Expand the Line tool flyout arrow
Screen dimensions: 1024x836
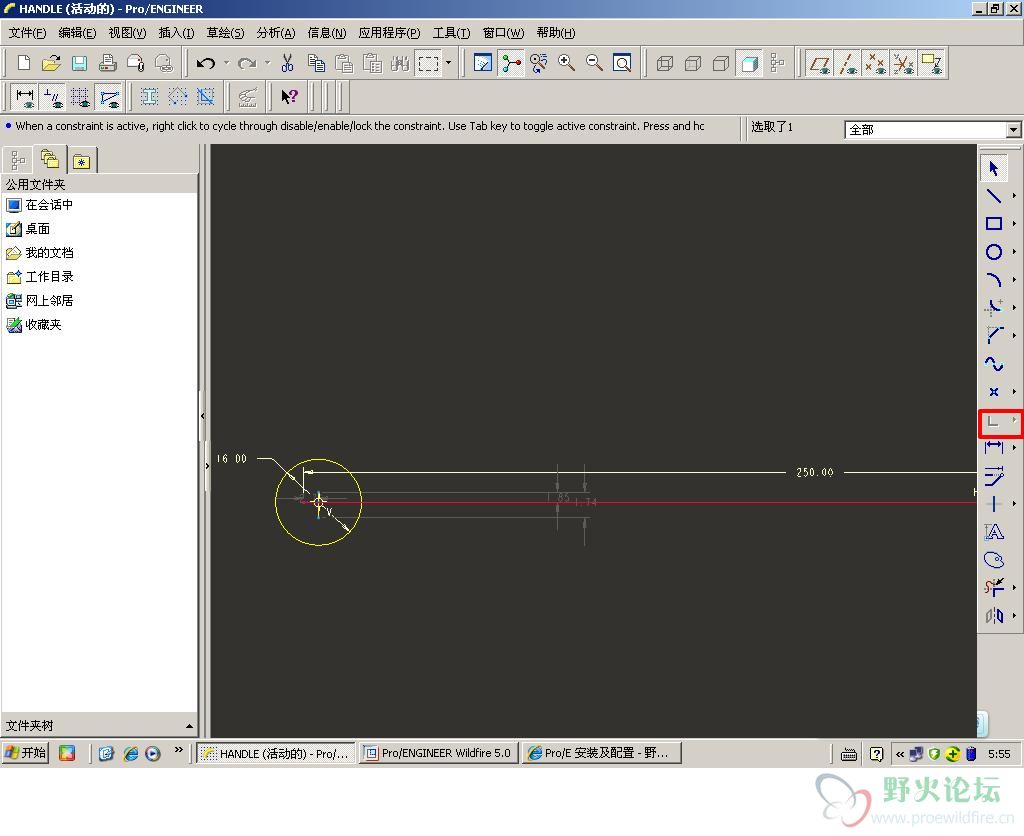pyautogui.click(x=1014, y=195)
